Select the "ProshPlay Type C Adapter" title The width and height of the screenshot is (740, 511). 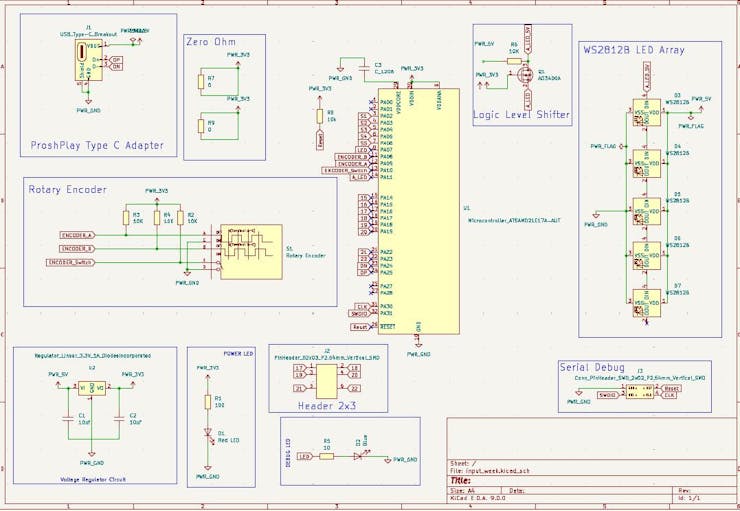tap(96, 145)
